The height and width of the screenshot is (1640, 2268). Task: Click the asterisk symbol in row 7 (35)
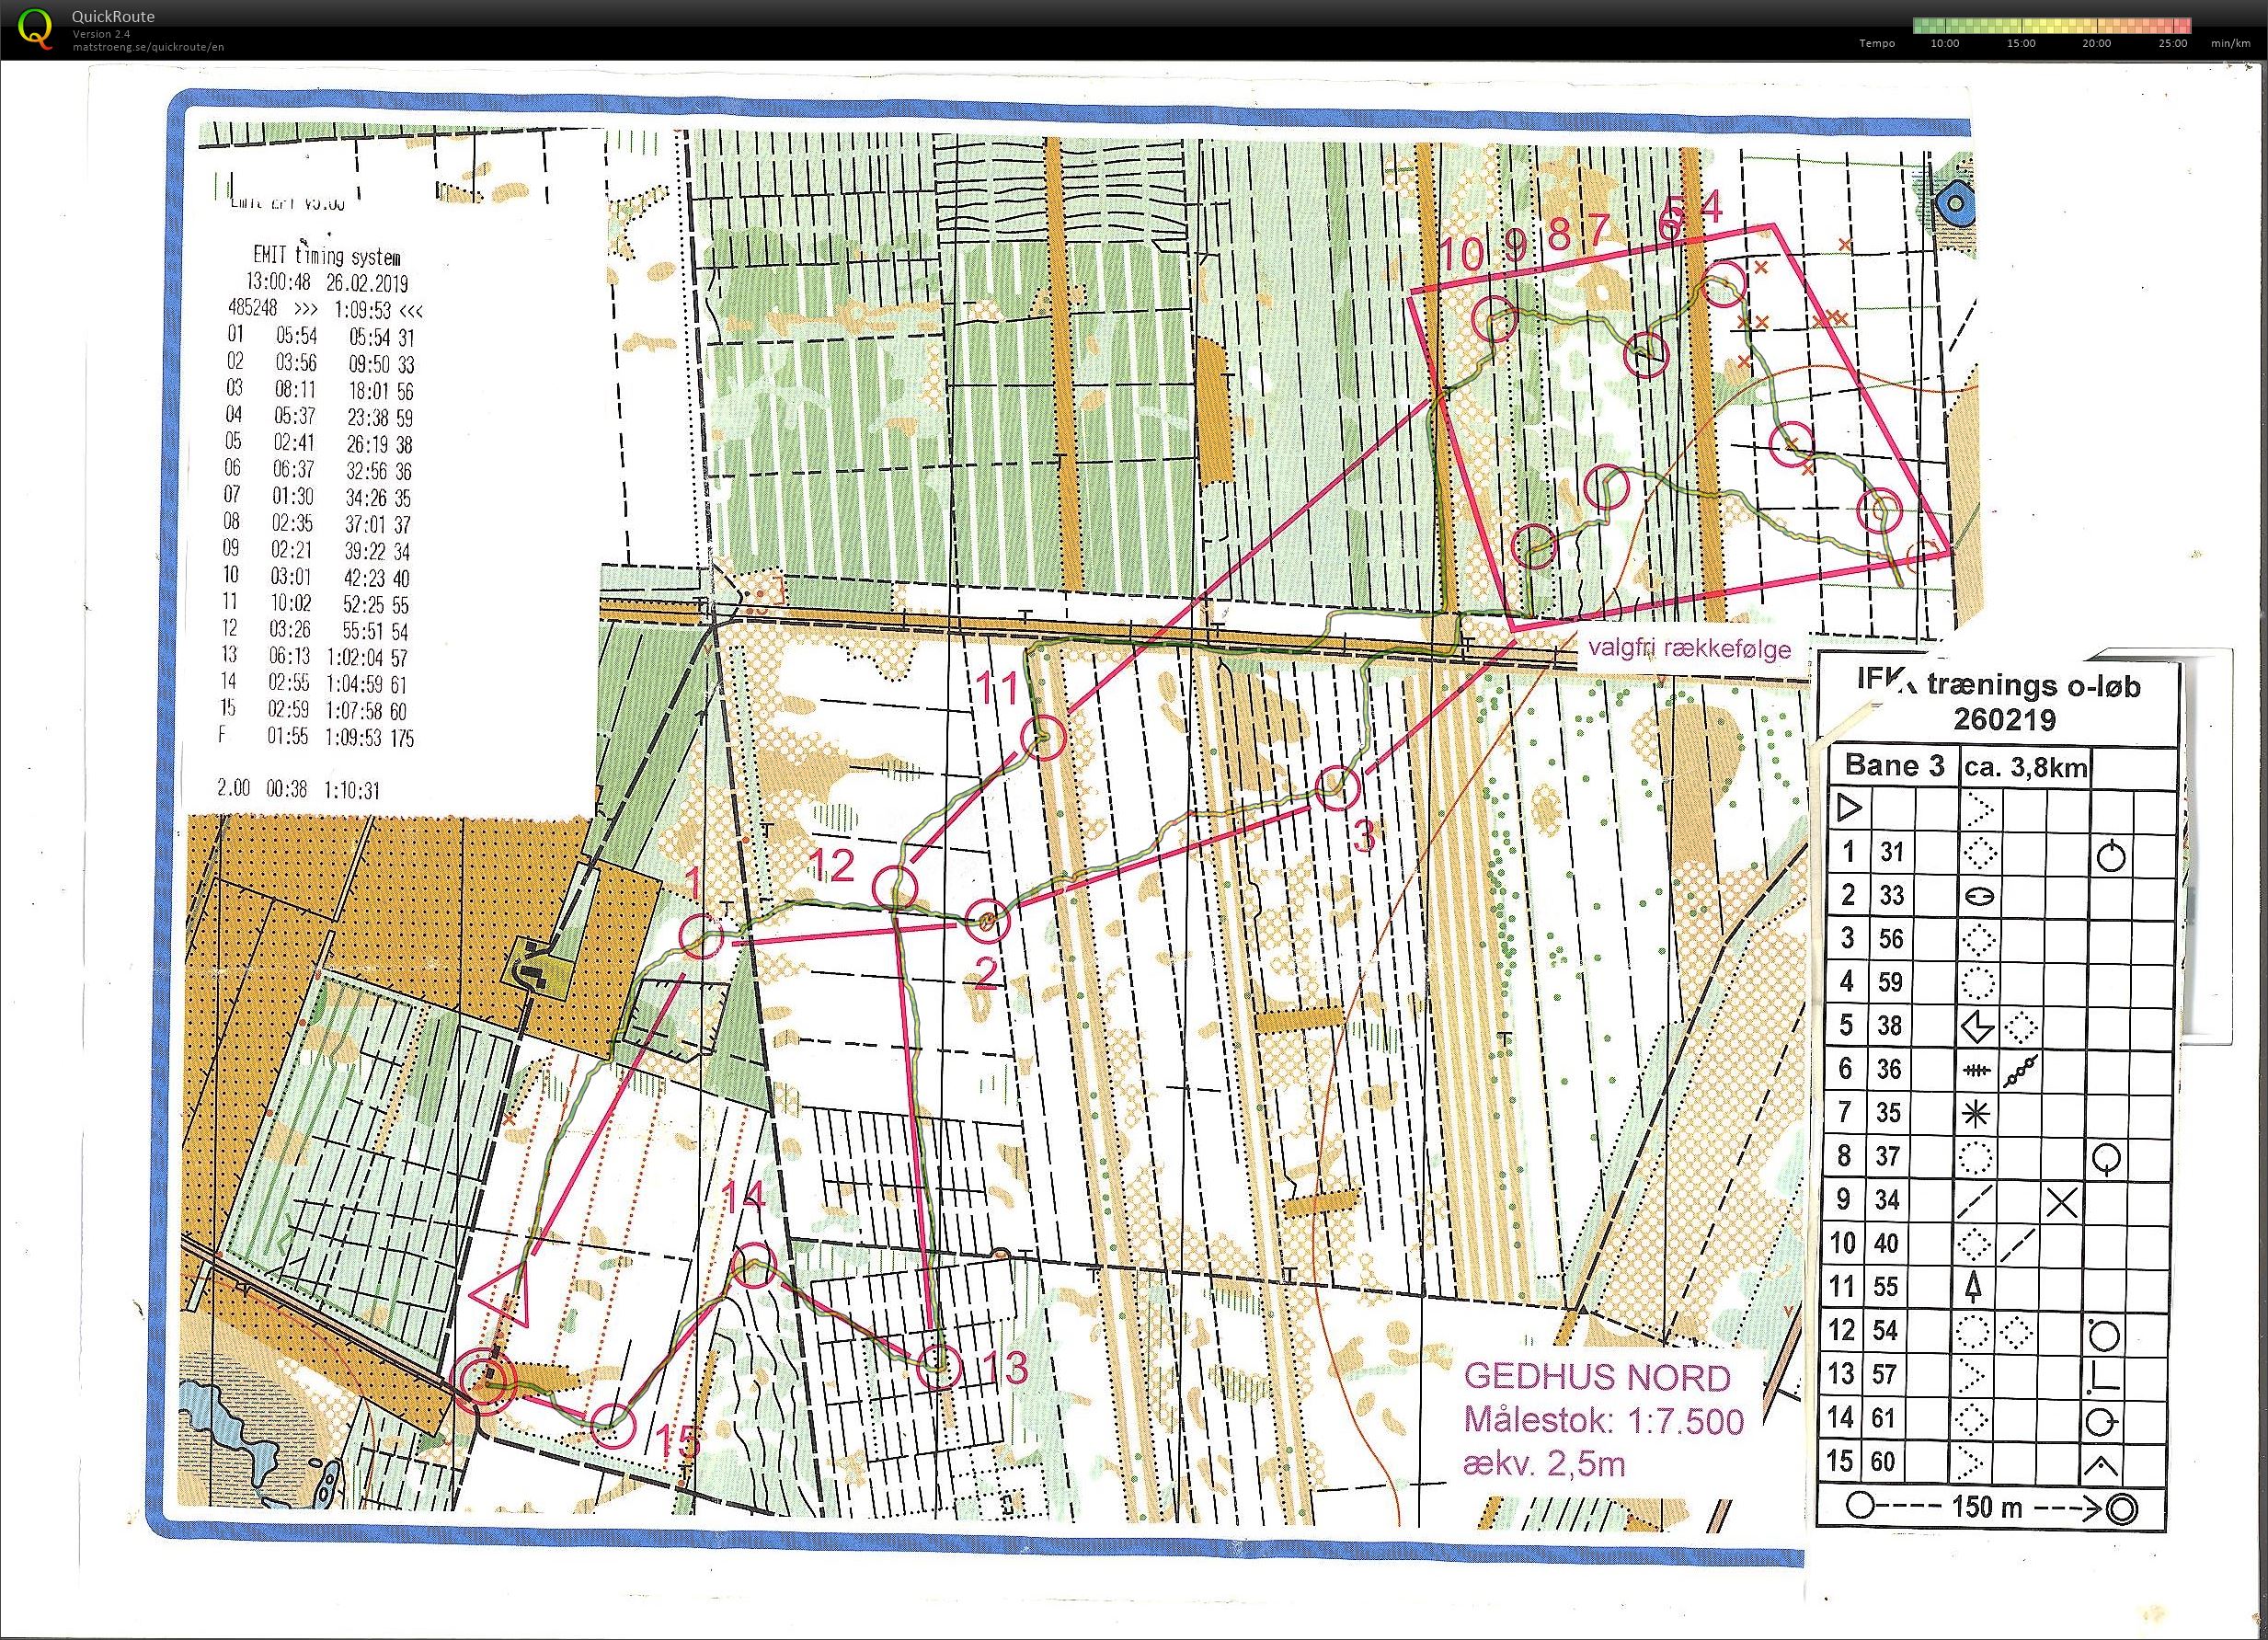pos(1977,1113)
